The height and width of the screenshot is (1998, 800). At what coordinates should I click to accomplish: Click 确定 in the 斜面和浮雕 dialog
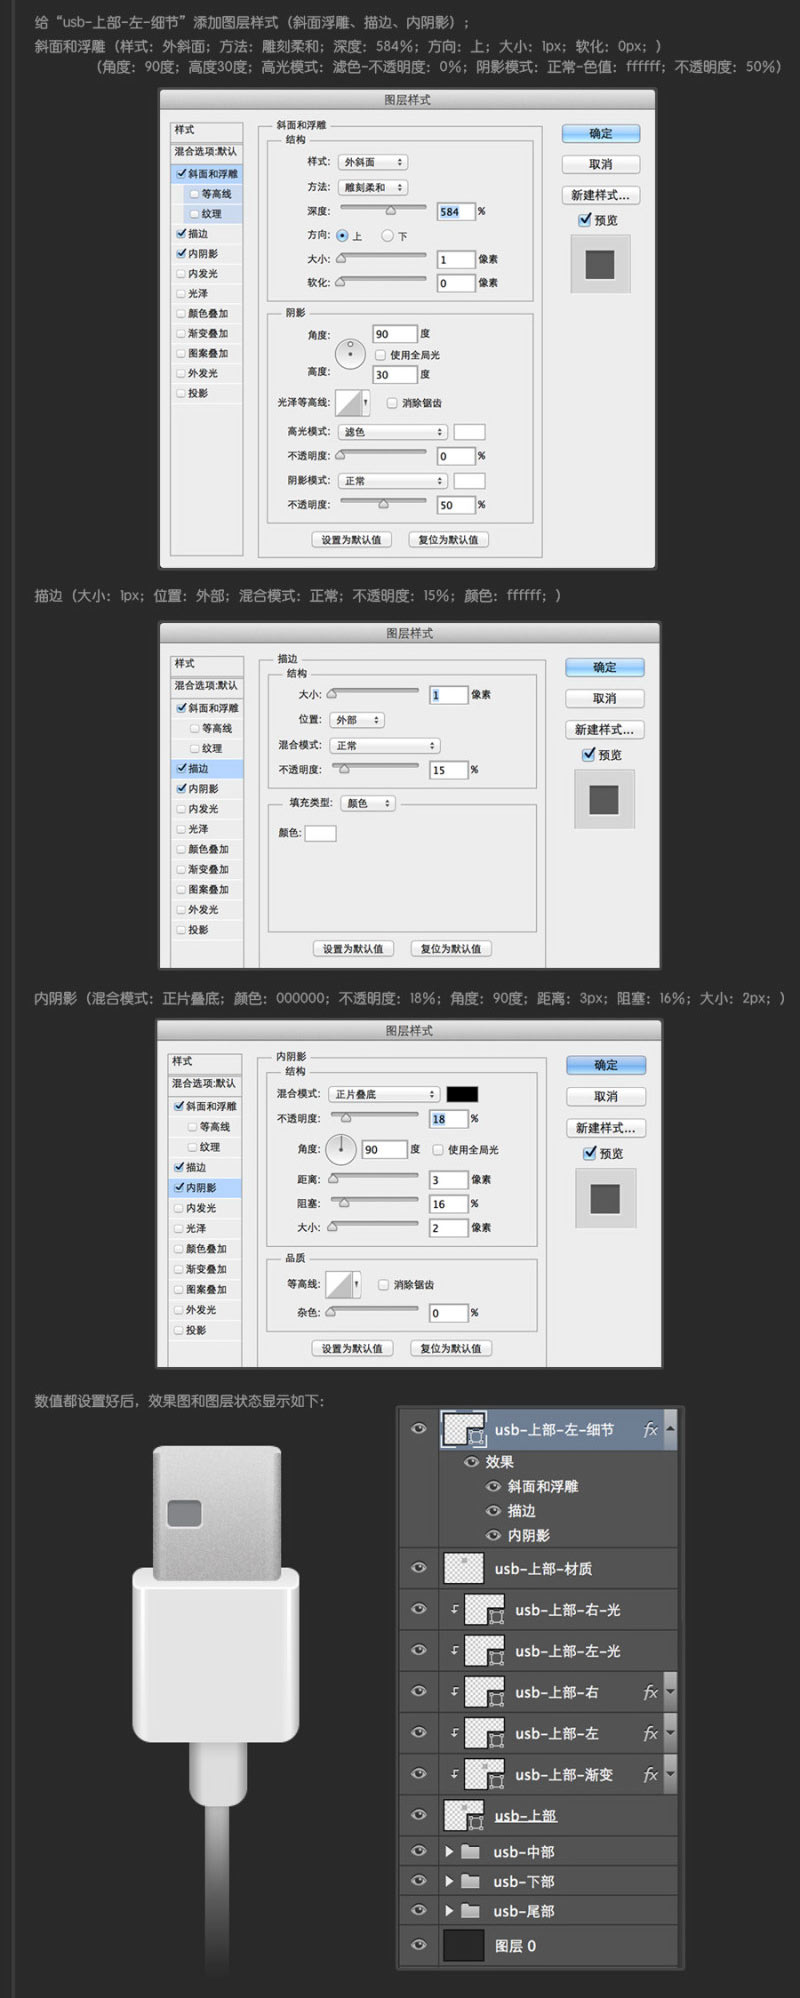click(601, 133)
